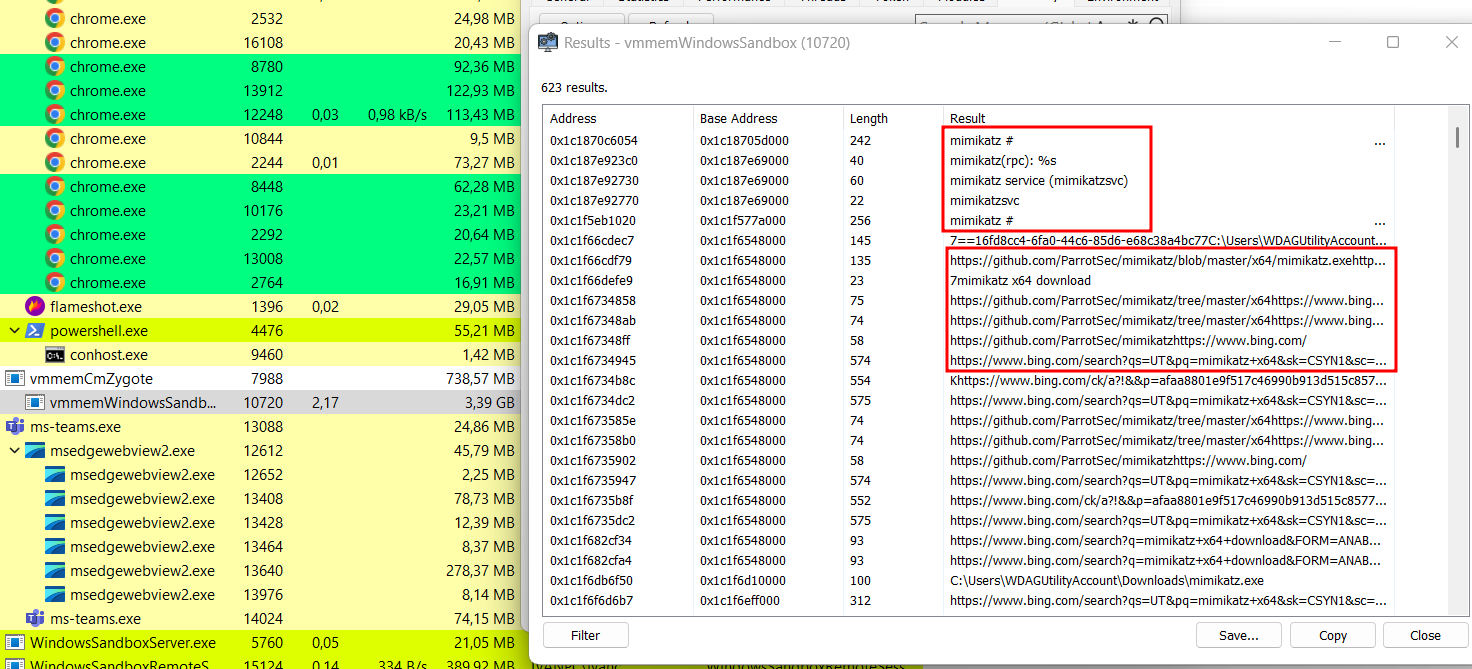Click the chrome.exe icon for PID 2532

[x=55, y=19]
